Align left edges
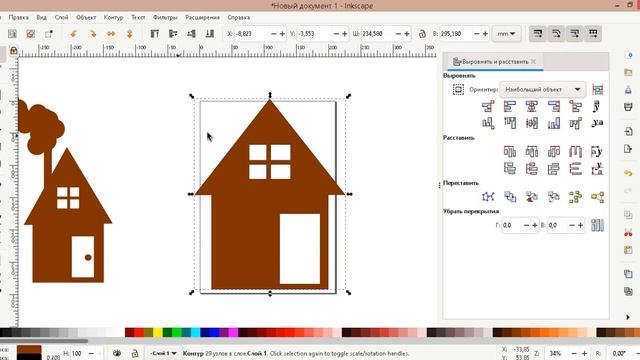The image size is (640, 360). tap(510, 107)
